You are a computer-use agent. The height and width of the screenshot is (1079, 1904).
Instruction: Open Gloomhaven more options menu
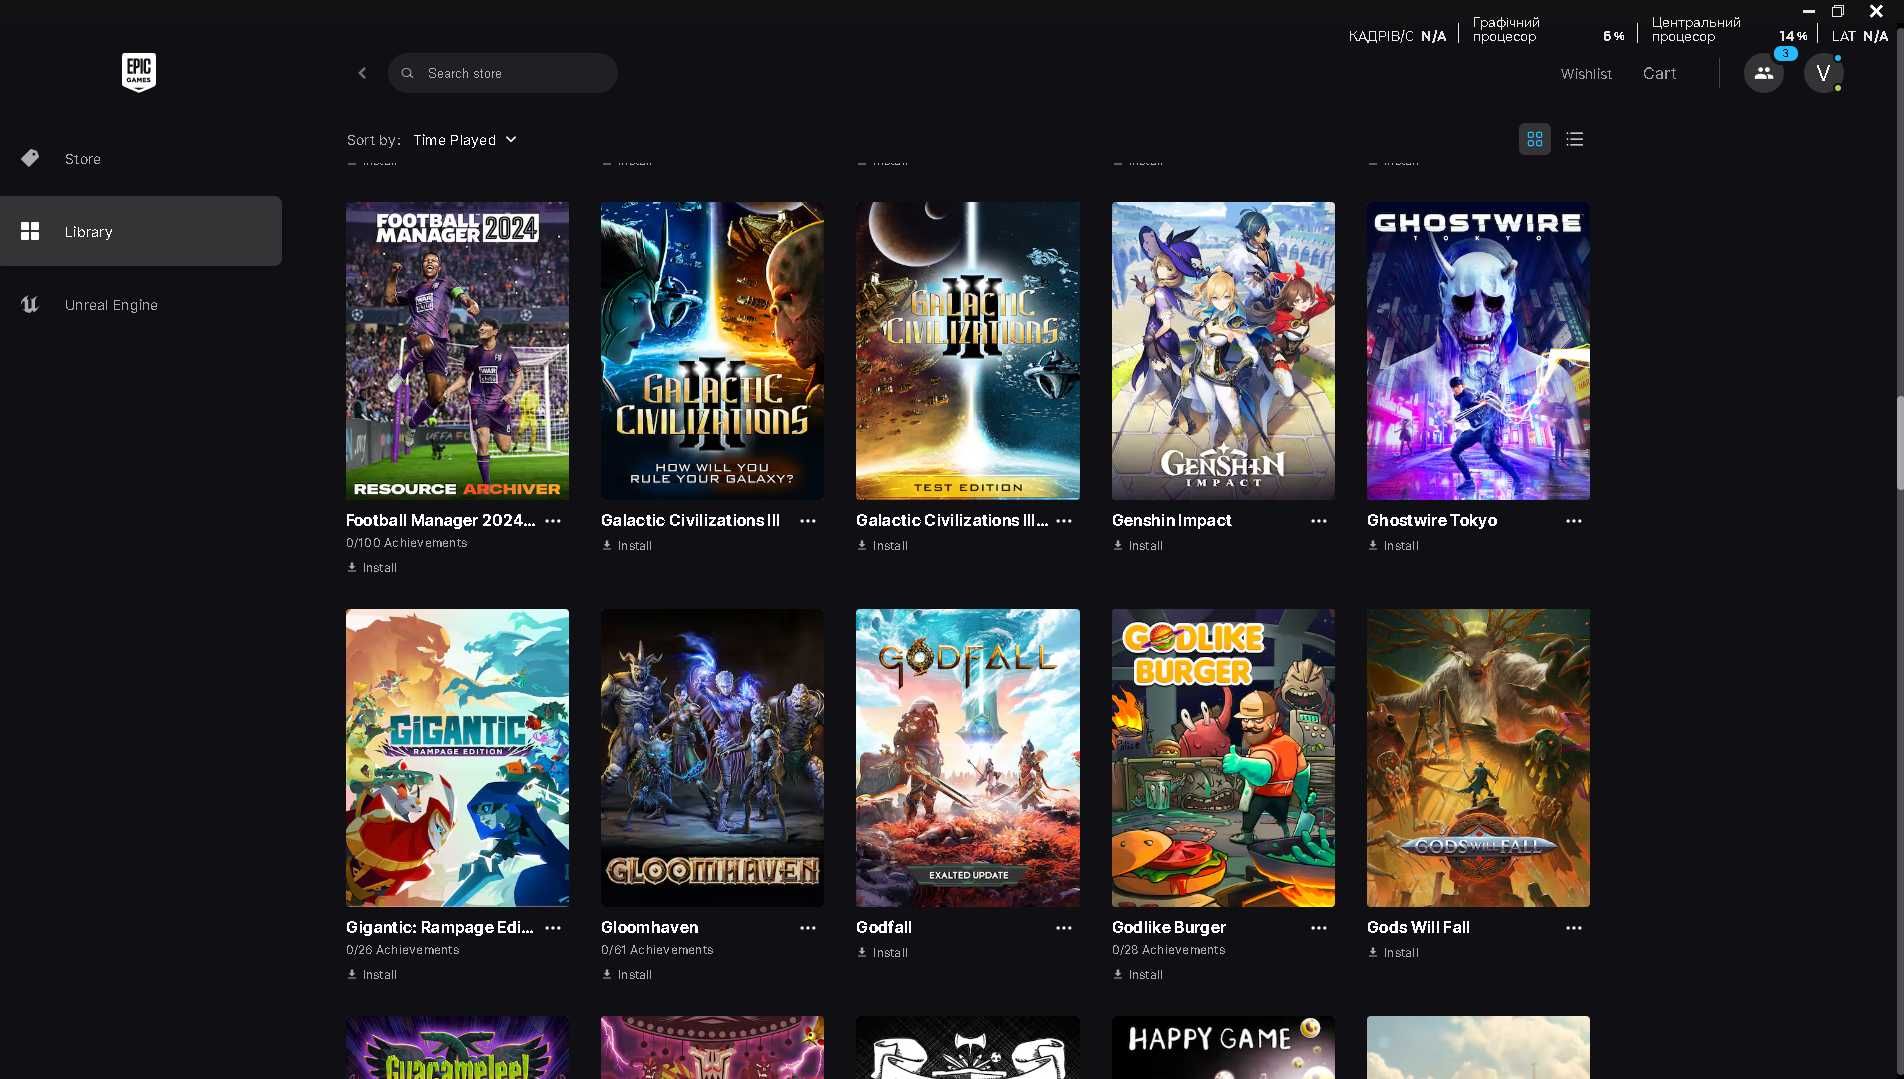point(808,928)
